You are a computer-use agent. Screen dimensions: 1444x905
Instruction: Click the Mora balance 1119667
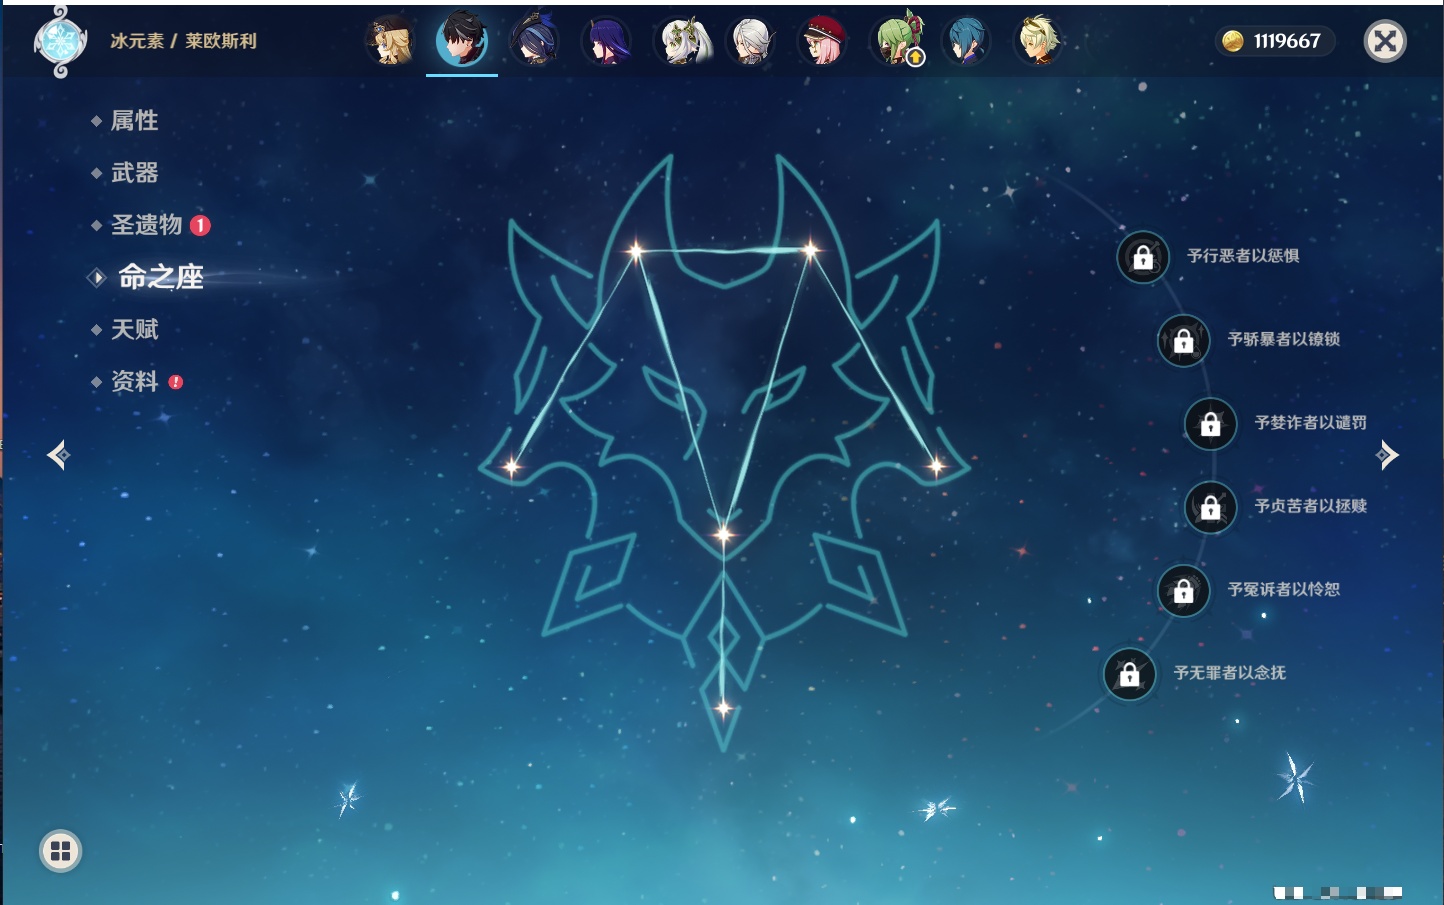tap(1287, 41)
